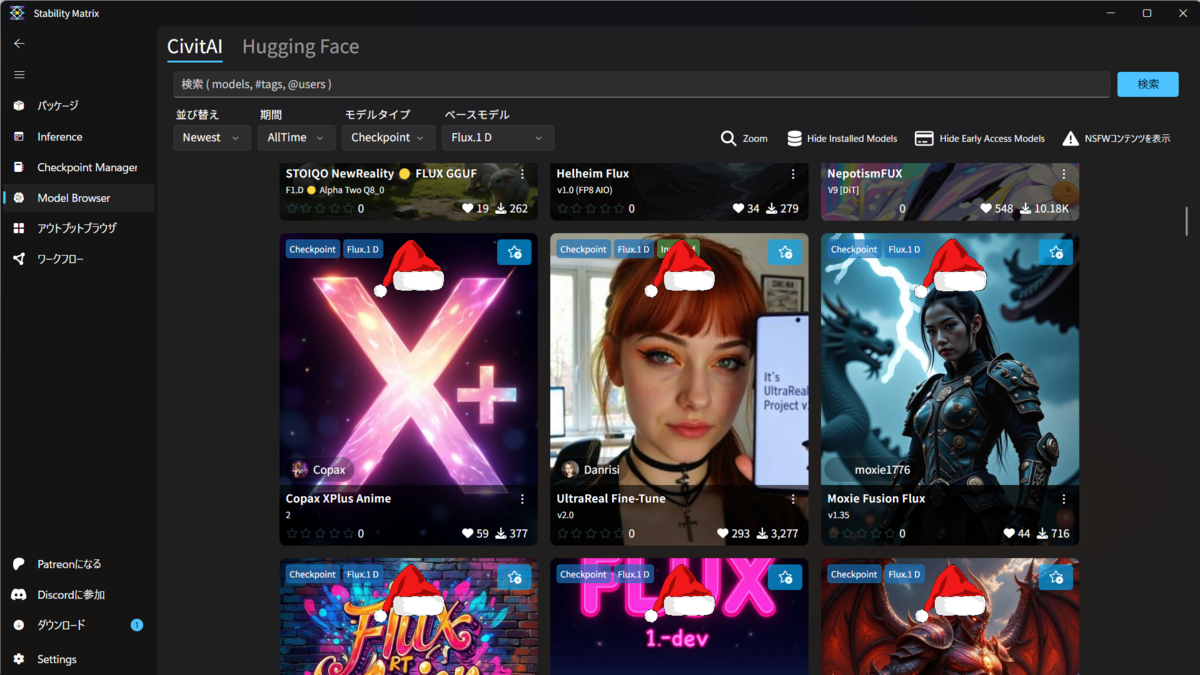
Task: Click the notification badge on ダウンロード
Action: point(137,625)
